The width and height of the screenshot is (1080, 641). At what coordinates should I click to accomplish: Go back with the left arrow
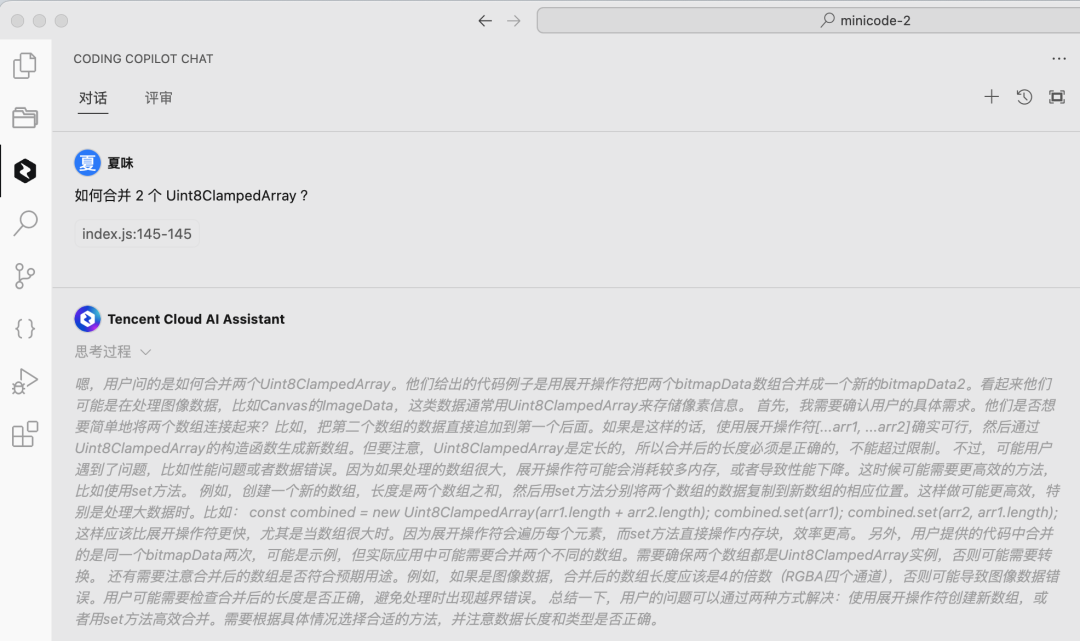coord(485,21)
